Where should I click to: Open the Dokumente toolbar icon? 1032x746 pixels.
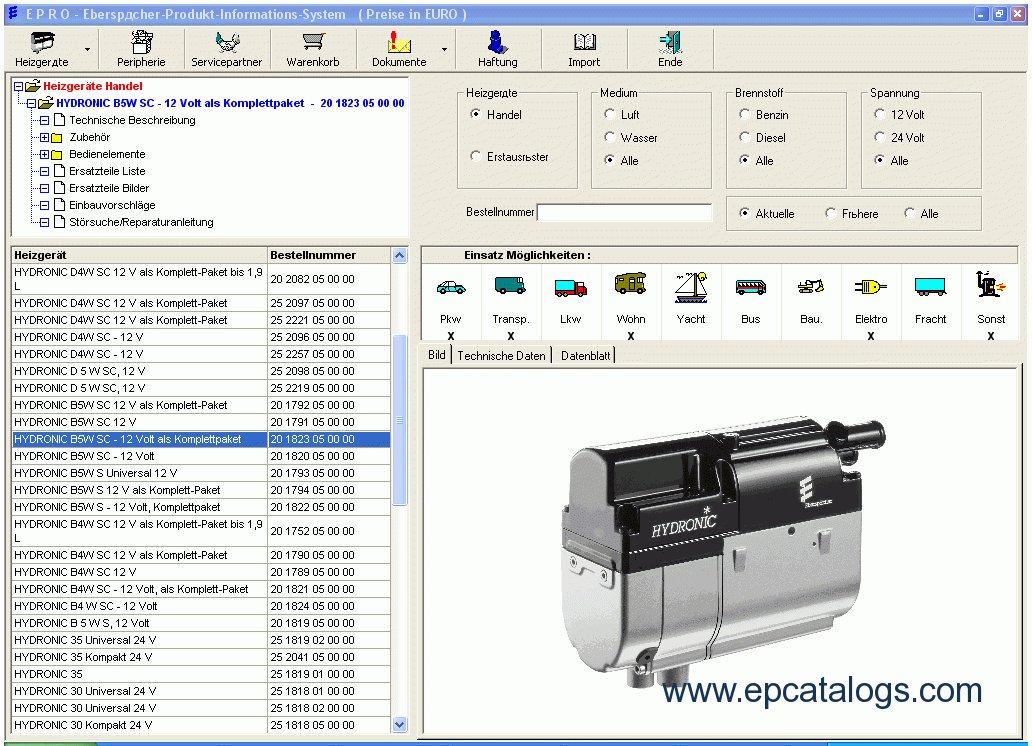point(399,43)
